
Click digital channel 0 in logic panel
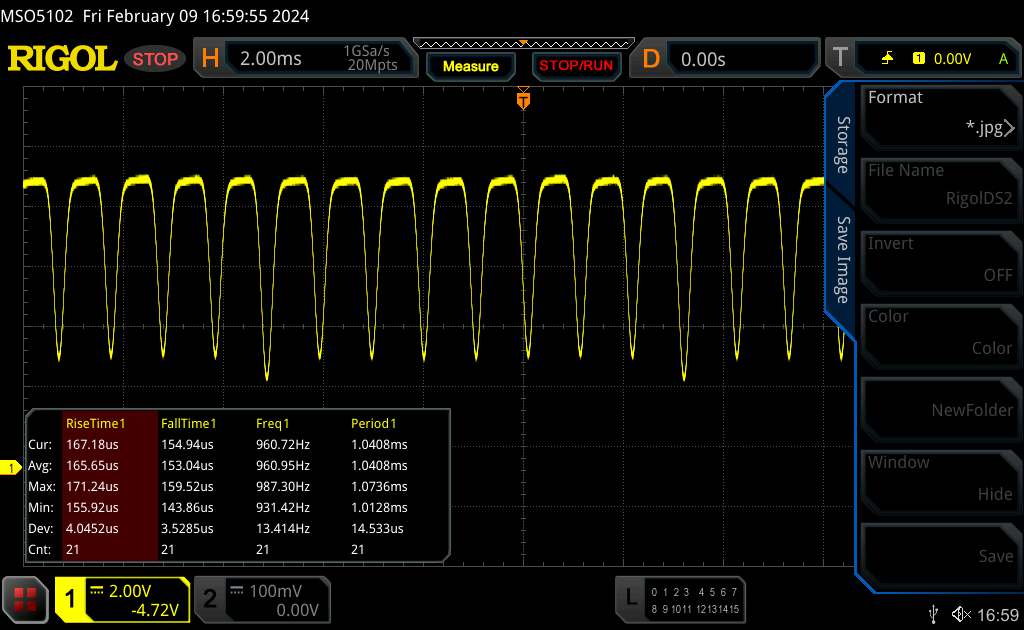point(654,592)
